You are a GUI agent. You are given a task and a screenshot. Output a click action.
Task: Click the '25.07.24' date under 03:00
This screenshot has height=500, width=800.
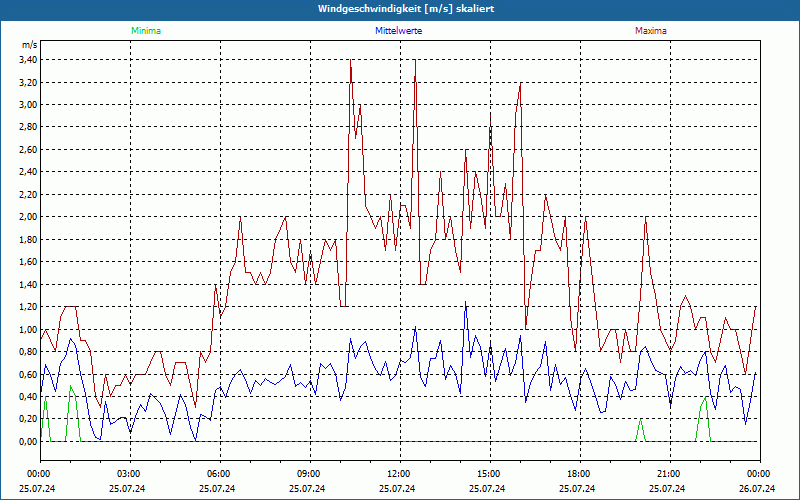pos(127,488)
